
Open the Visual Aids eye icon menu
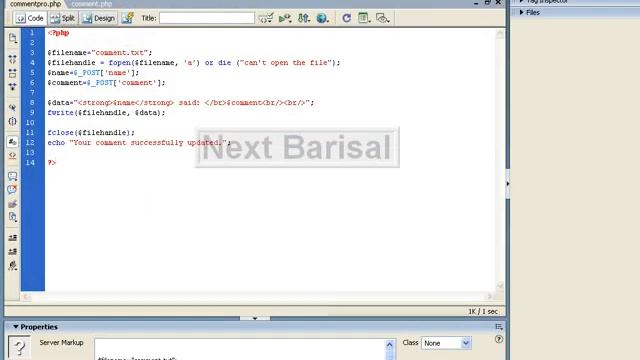coord(382,18)
